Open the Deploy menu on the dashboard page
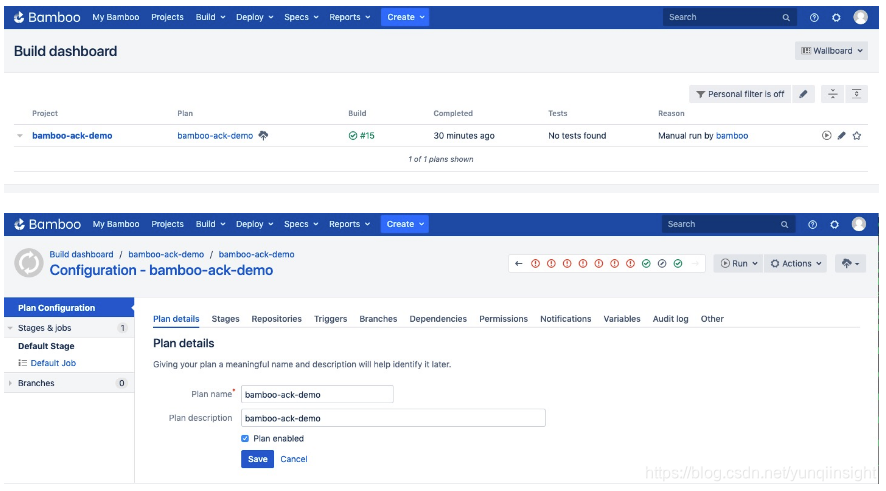This screenshot has height=491, width=886. click(x=254, y=17)
